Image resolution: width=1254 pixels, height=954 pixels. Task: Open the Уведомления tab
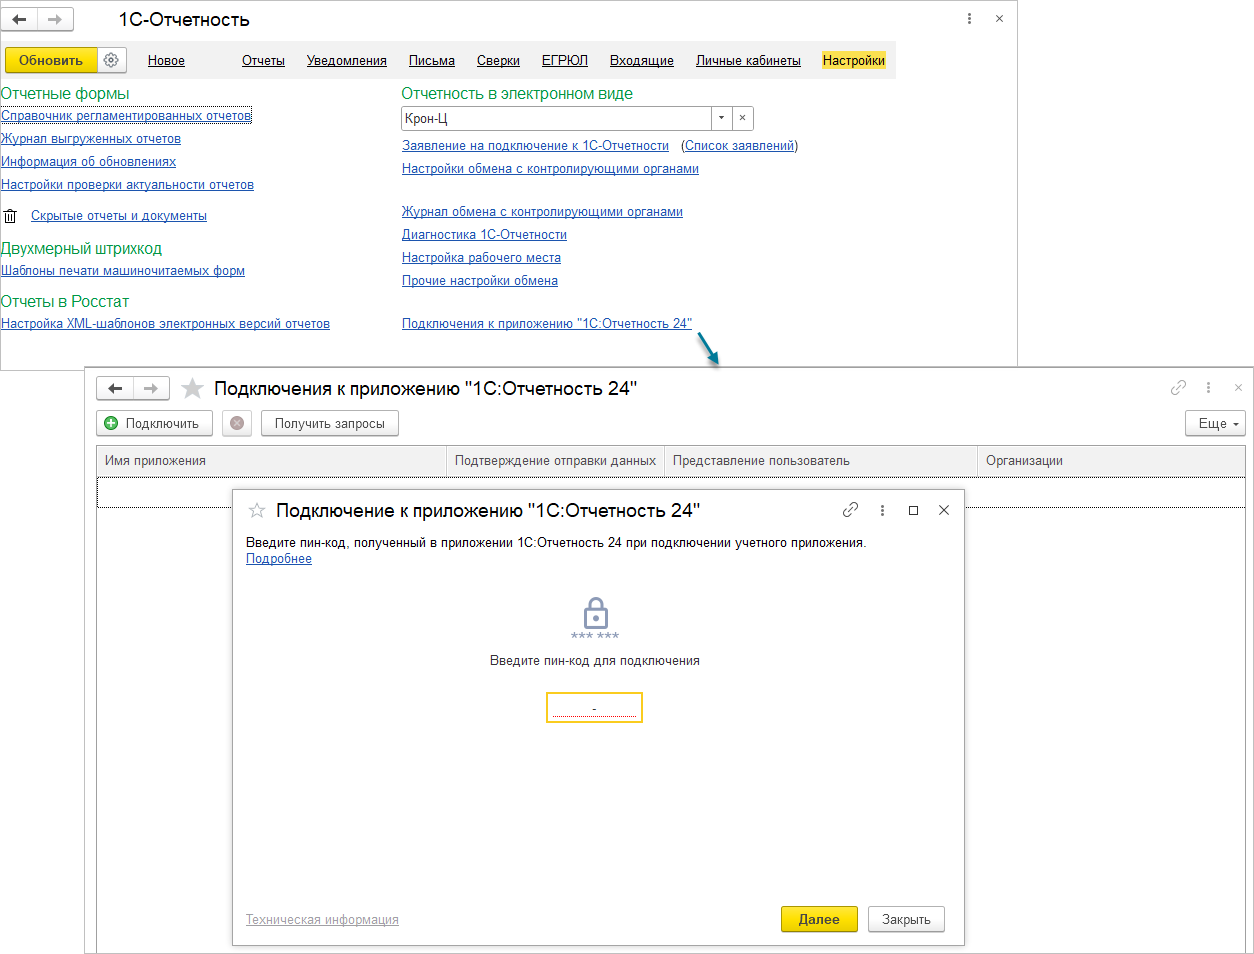coord(347,61)
